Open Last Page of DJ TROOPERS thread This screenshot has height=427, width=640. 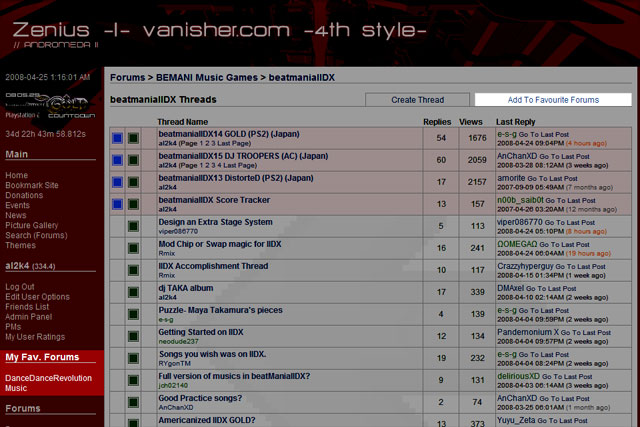point(239,165)
